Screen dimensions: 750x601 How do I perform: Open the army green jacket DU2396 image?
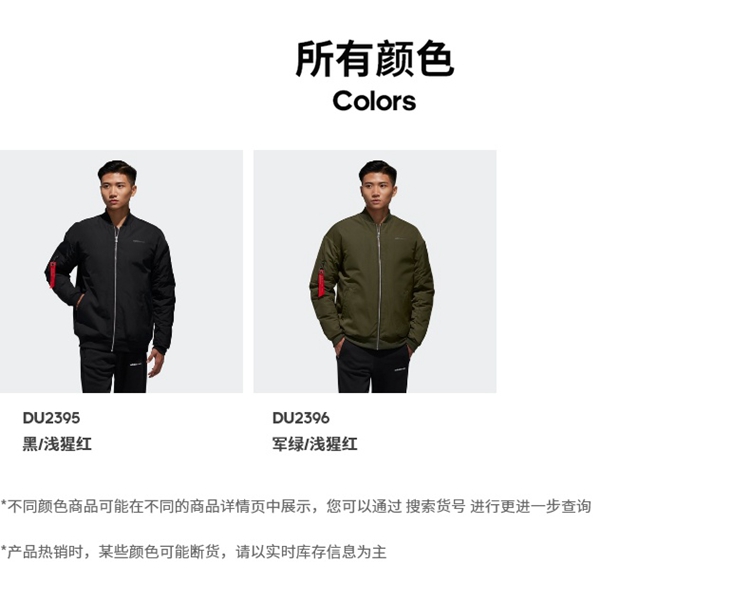coord(375,271)
